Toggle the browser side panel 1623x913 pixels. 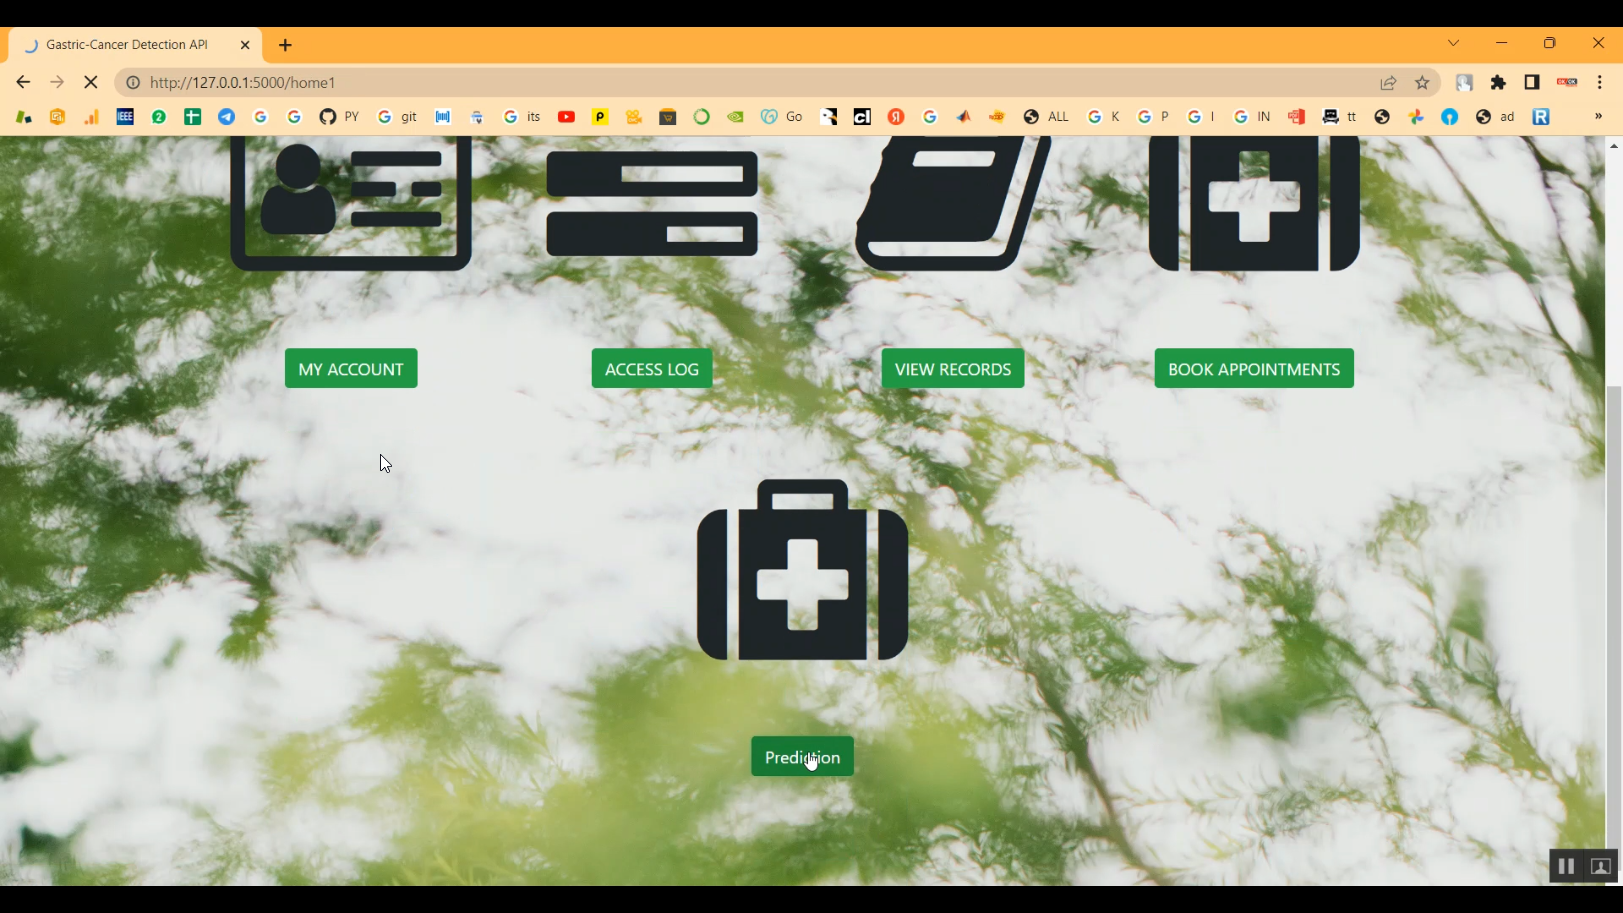click(x=1532, y=83)
